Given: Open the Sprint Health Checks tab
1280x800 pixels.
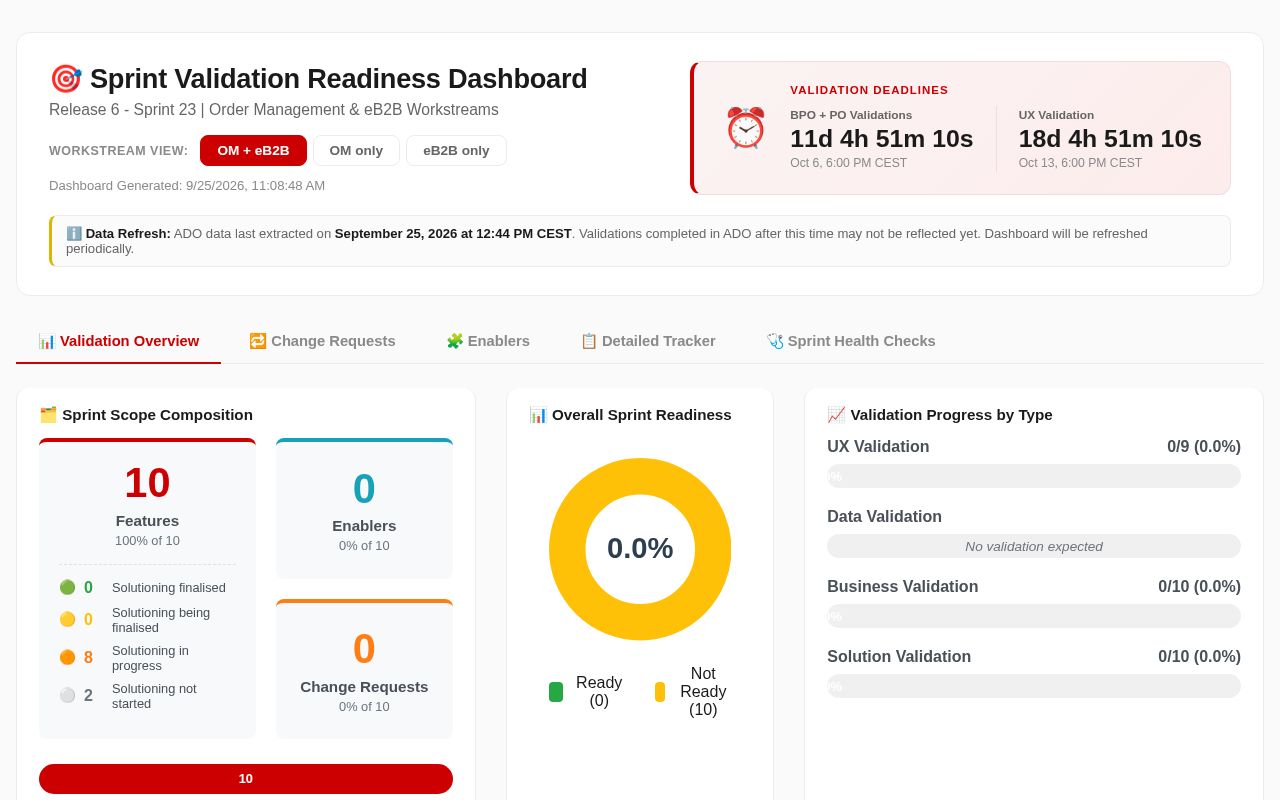Looking at the screenshot, I should 851,341.
